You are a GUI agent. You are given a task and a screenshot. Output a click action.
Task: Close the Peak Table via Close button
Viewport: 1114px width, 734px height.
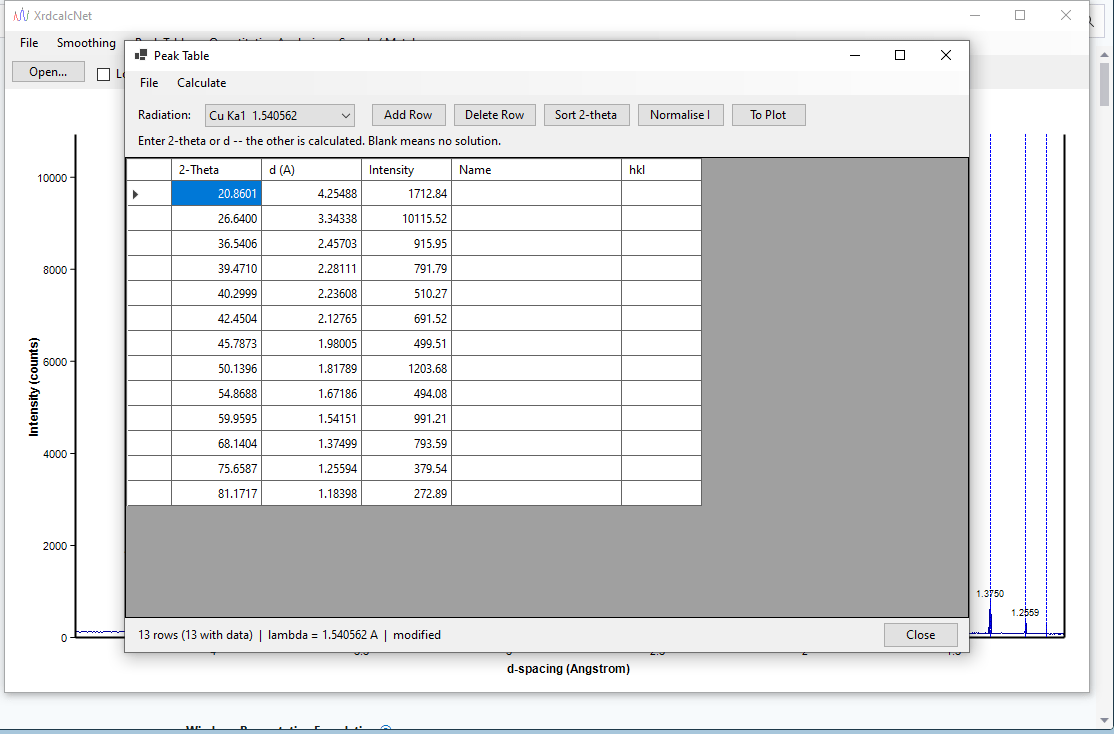[920, 635]
